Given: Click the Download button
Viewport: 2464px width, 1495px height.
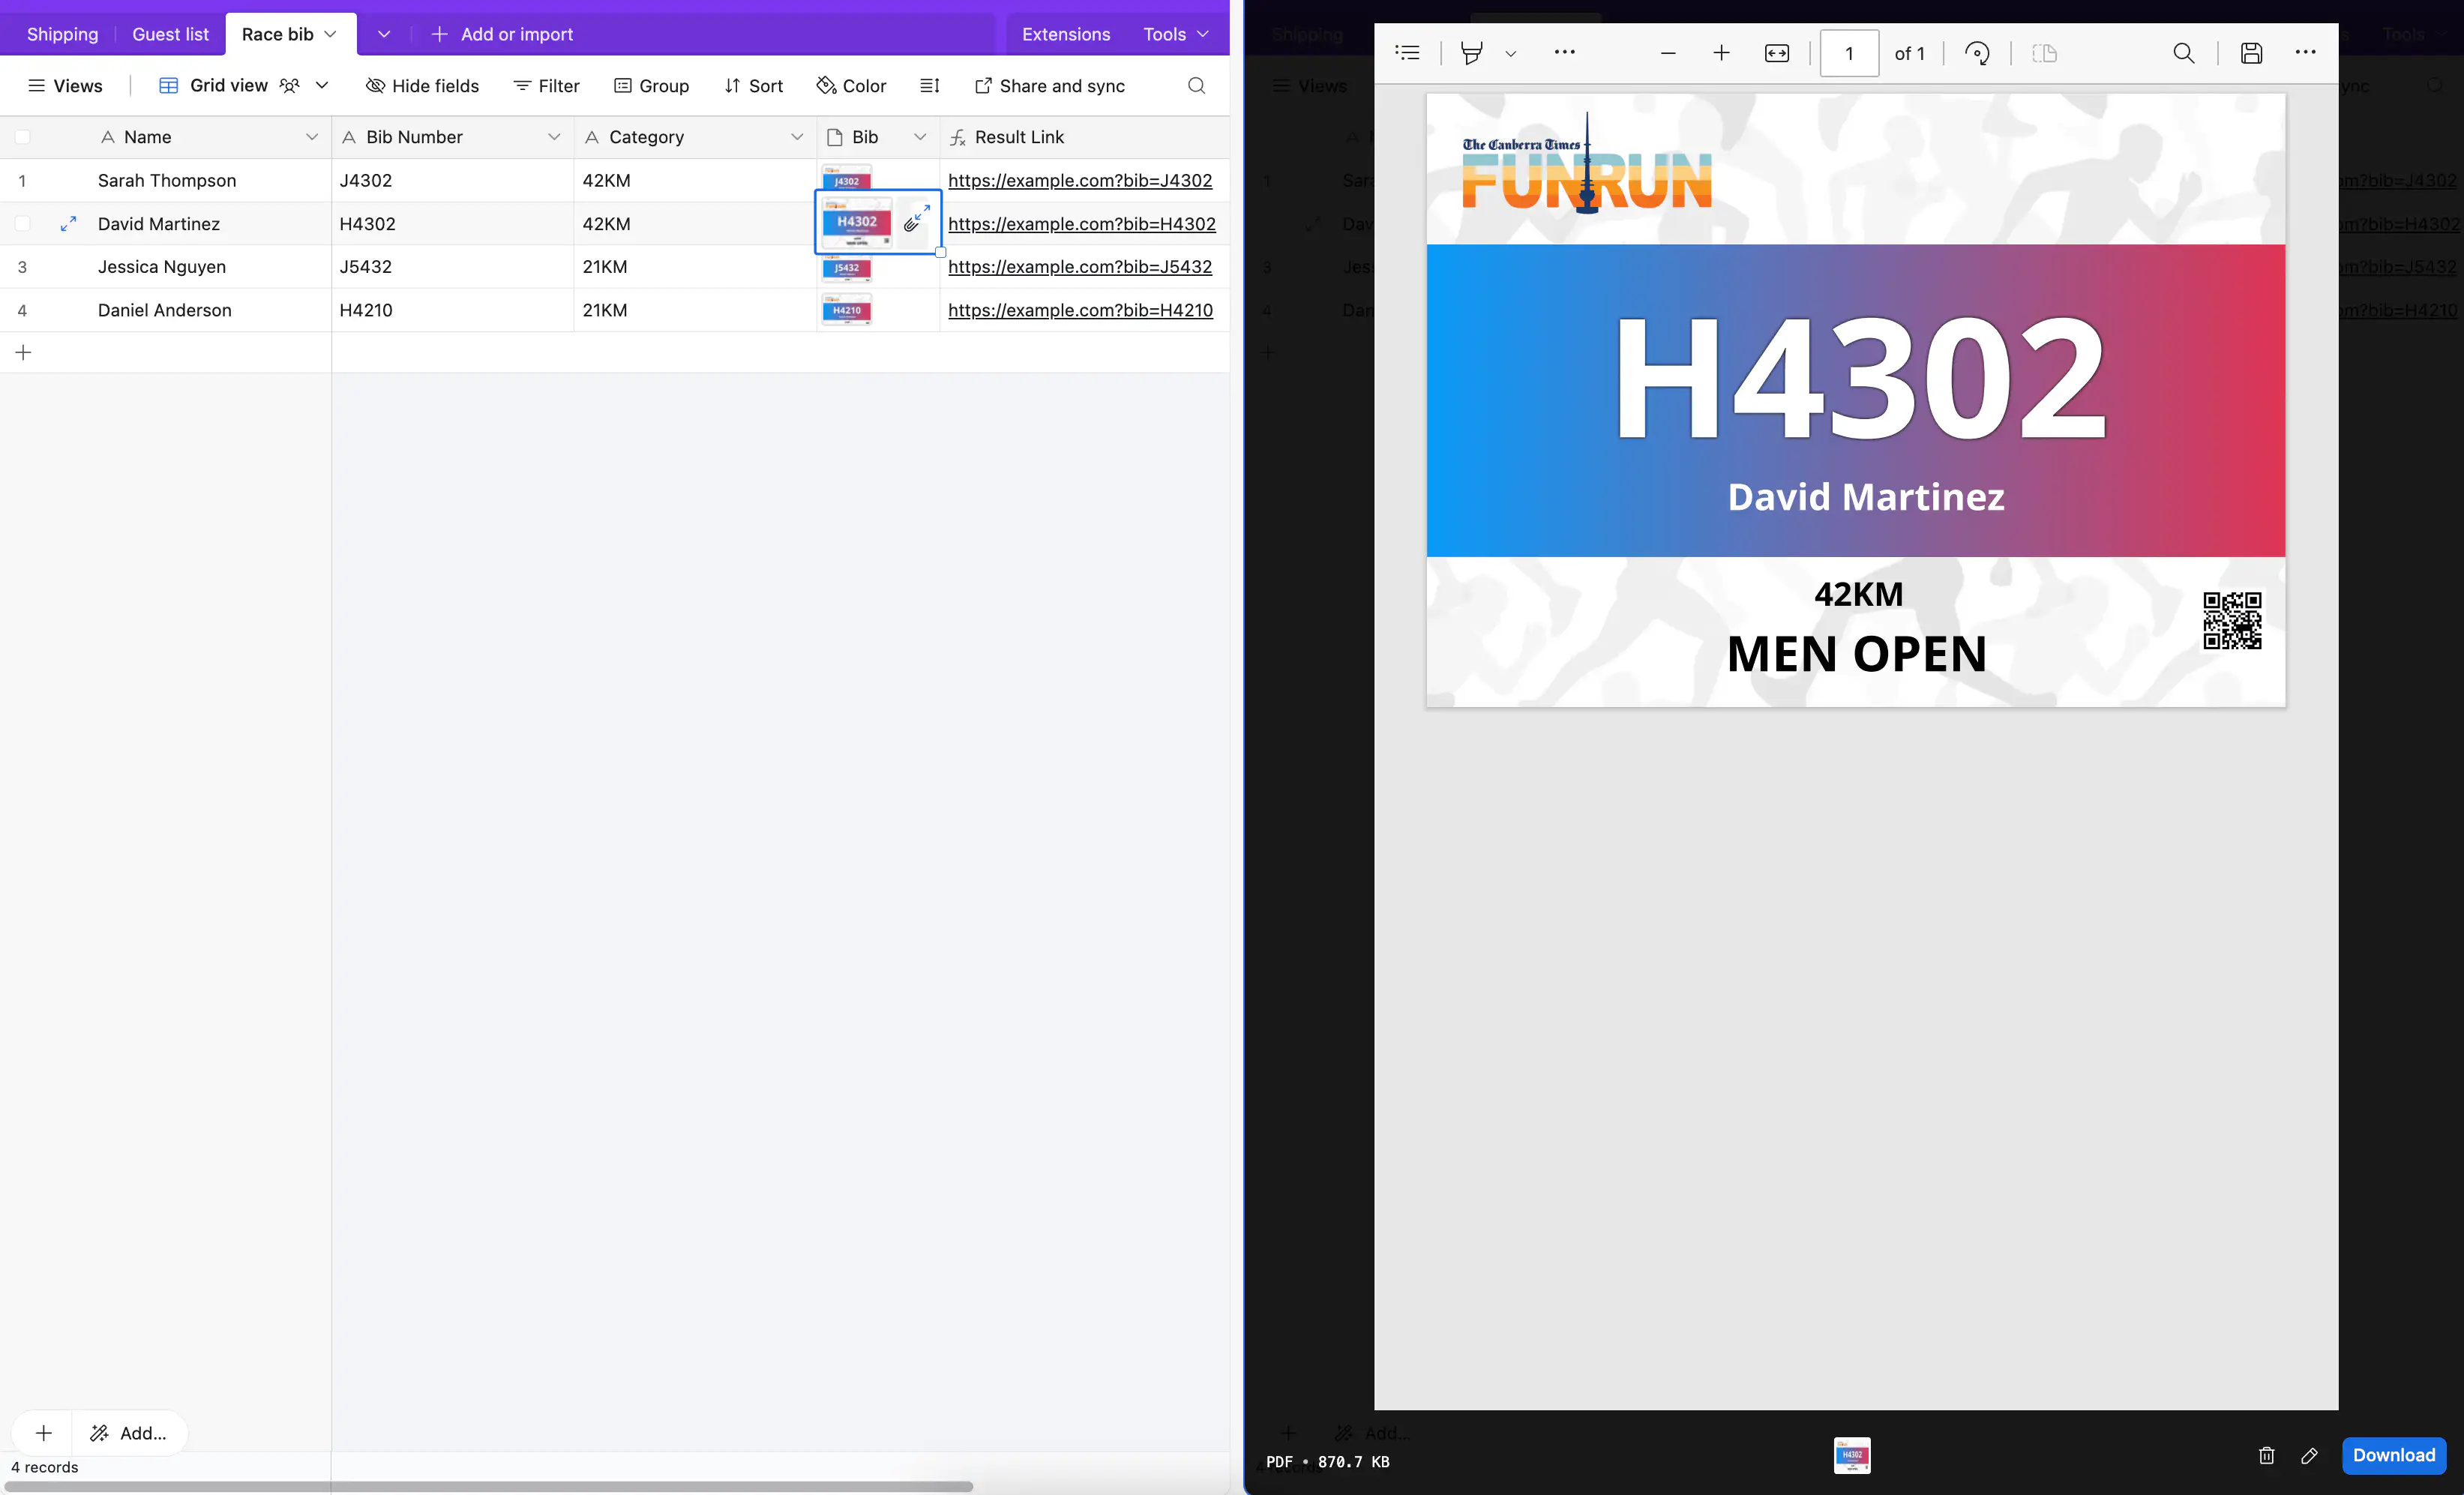Looking at the screenshot, I should click(x=2393, y=1455).
